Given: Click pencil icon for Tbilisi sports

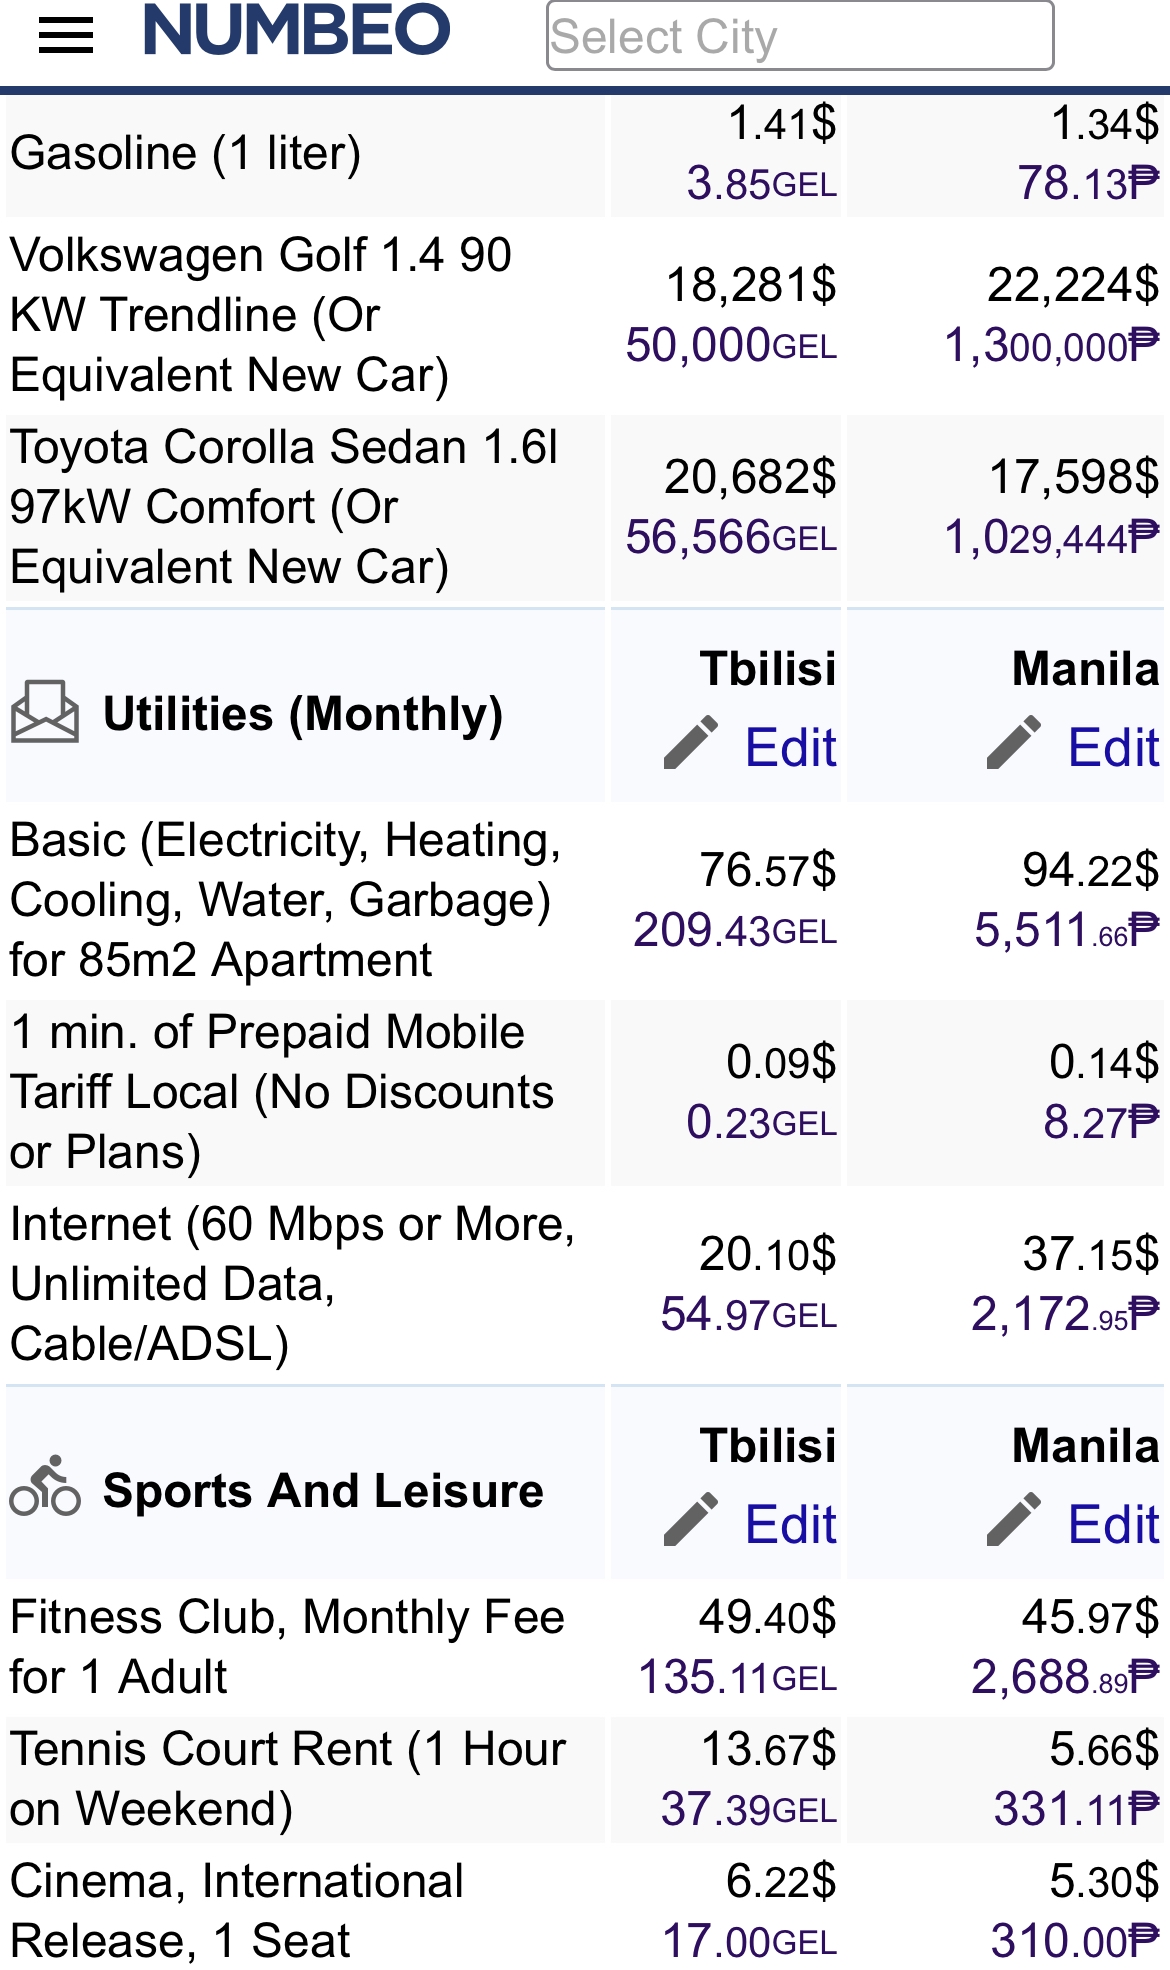Looking at the screenshot, I should [691, 1520].
